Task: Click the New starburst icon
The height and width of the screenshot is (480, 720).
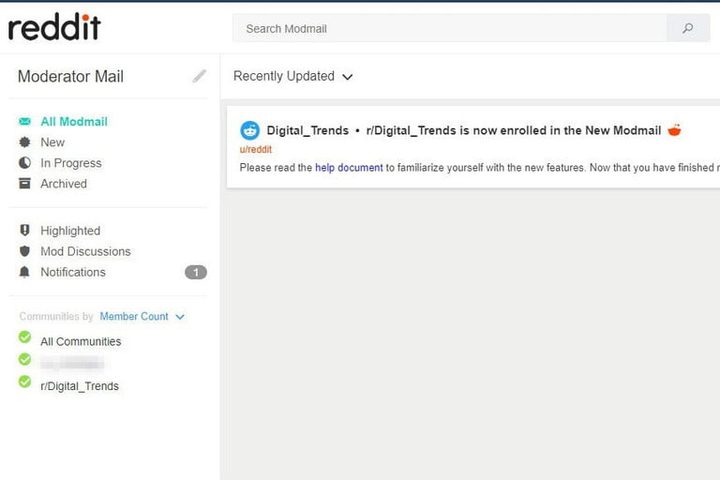Action: coord(25,143)
